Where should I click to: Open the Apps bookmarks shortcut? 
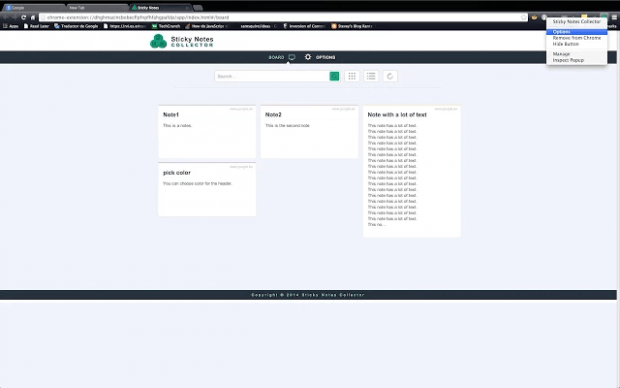pos(11,26)
